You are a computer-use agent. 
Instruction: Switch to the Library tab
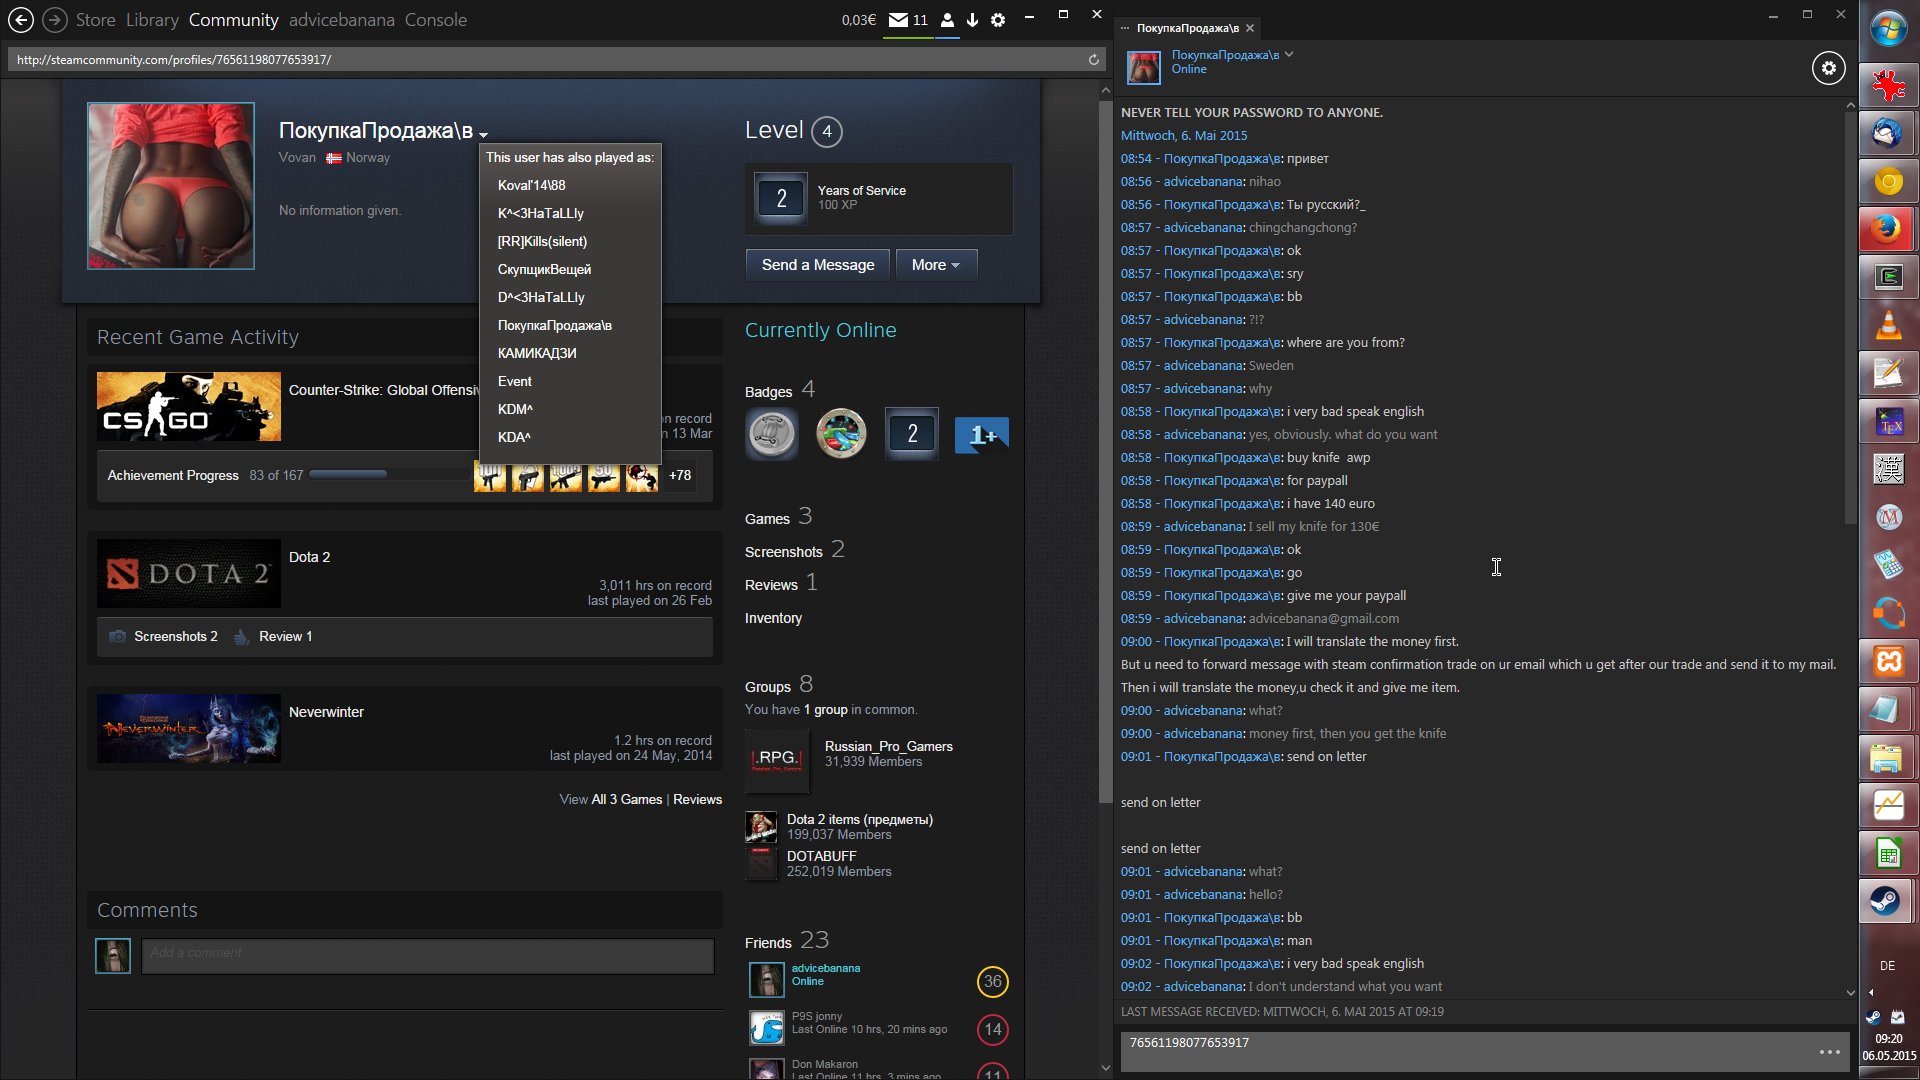tap(152, 19)
